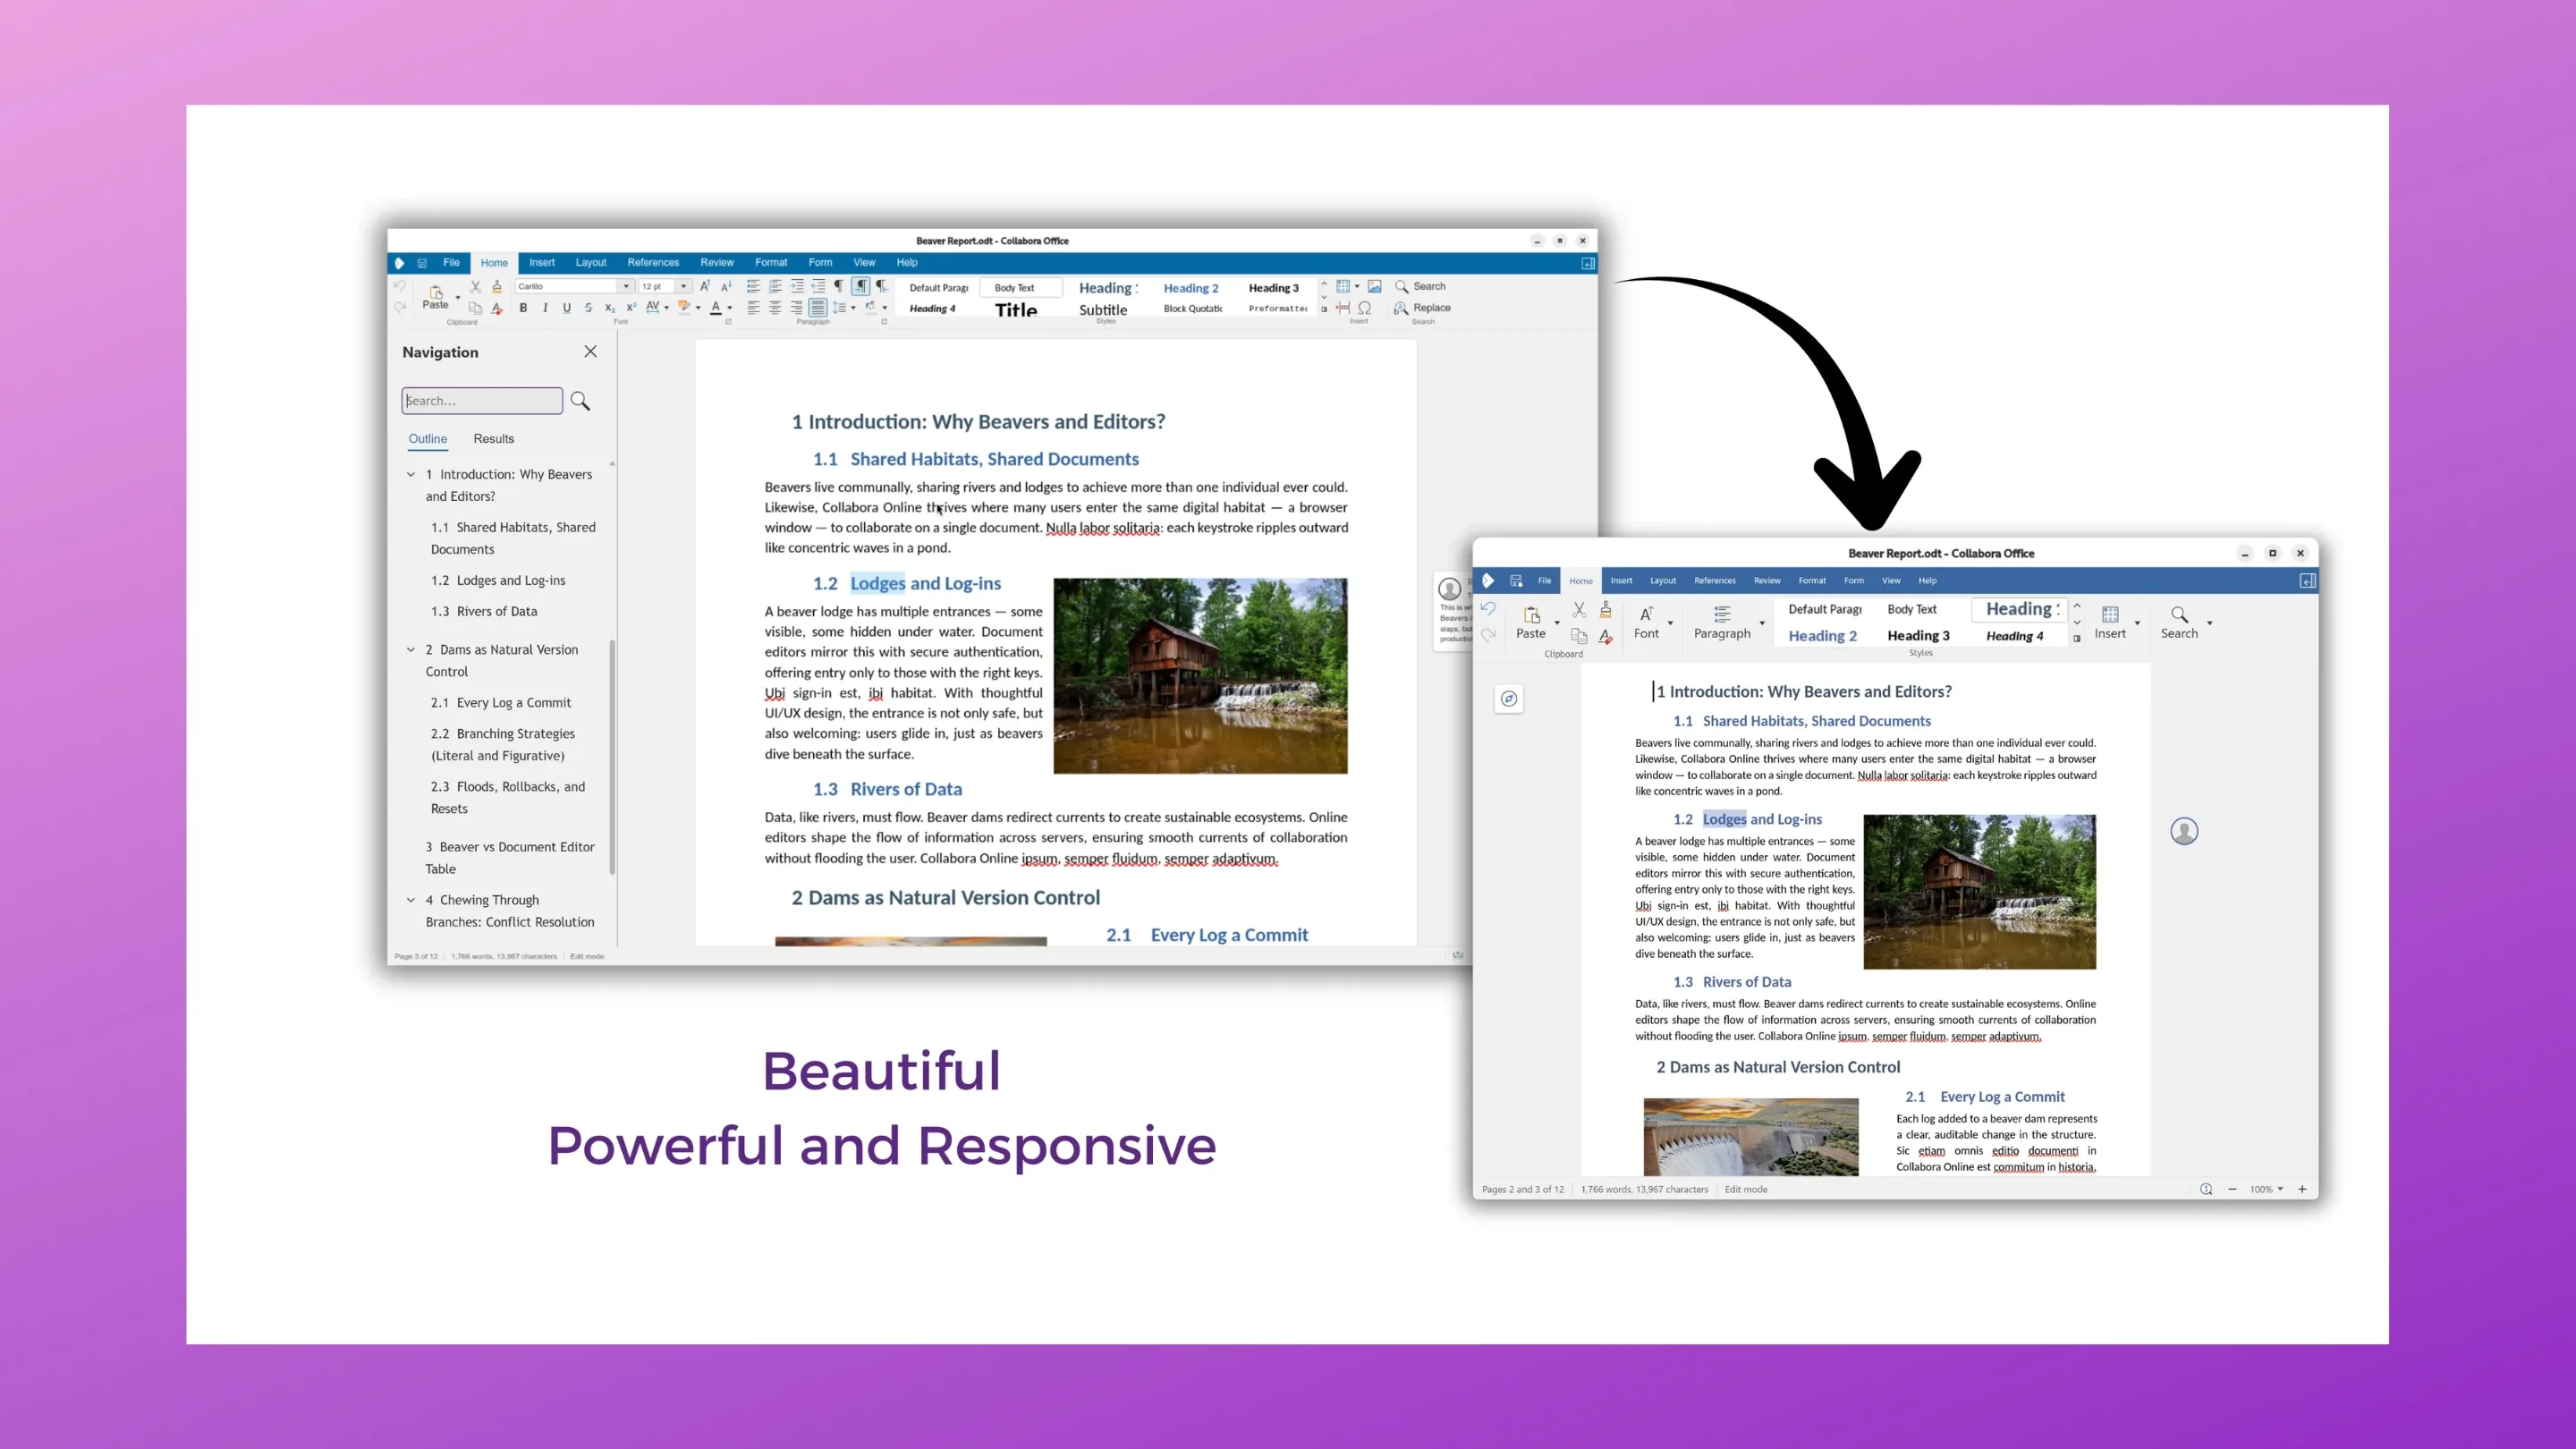Click the Insert Image icon
Viewport: 2576px width, 1449px height.
point(1375,286)
